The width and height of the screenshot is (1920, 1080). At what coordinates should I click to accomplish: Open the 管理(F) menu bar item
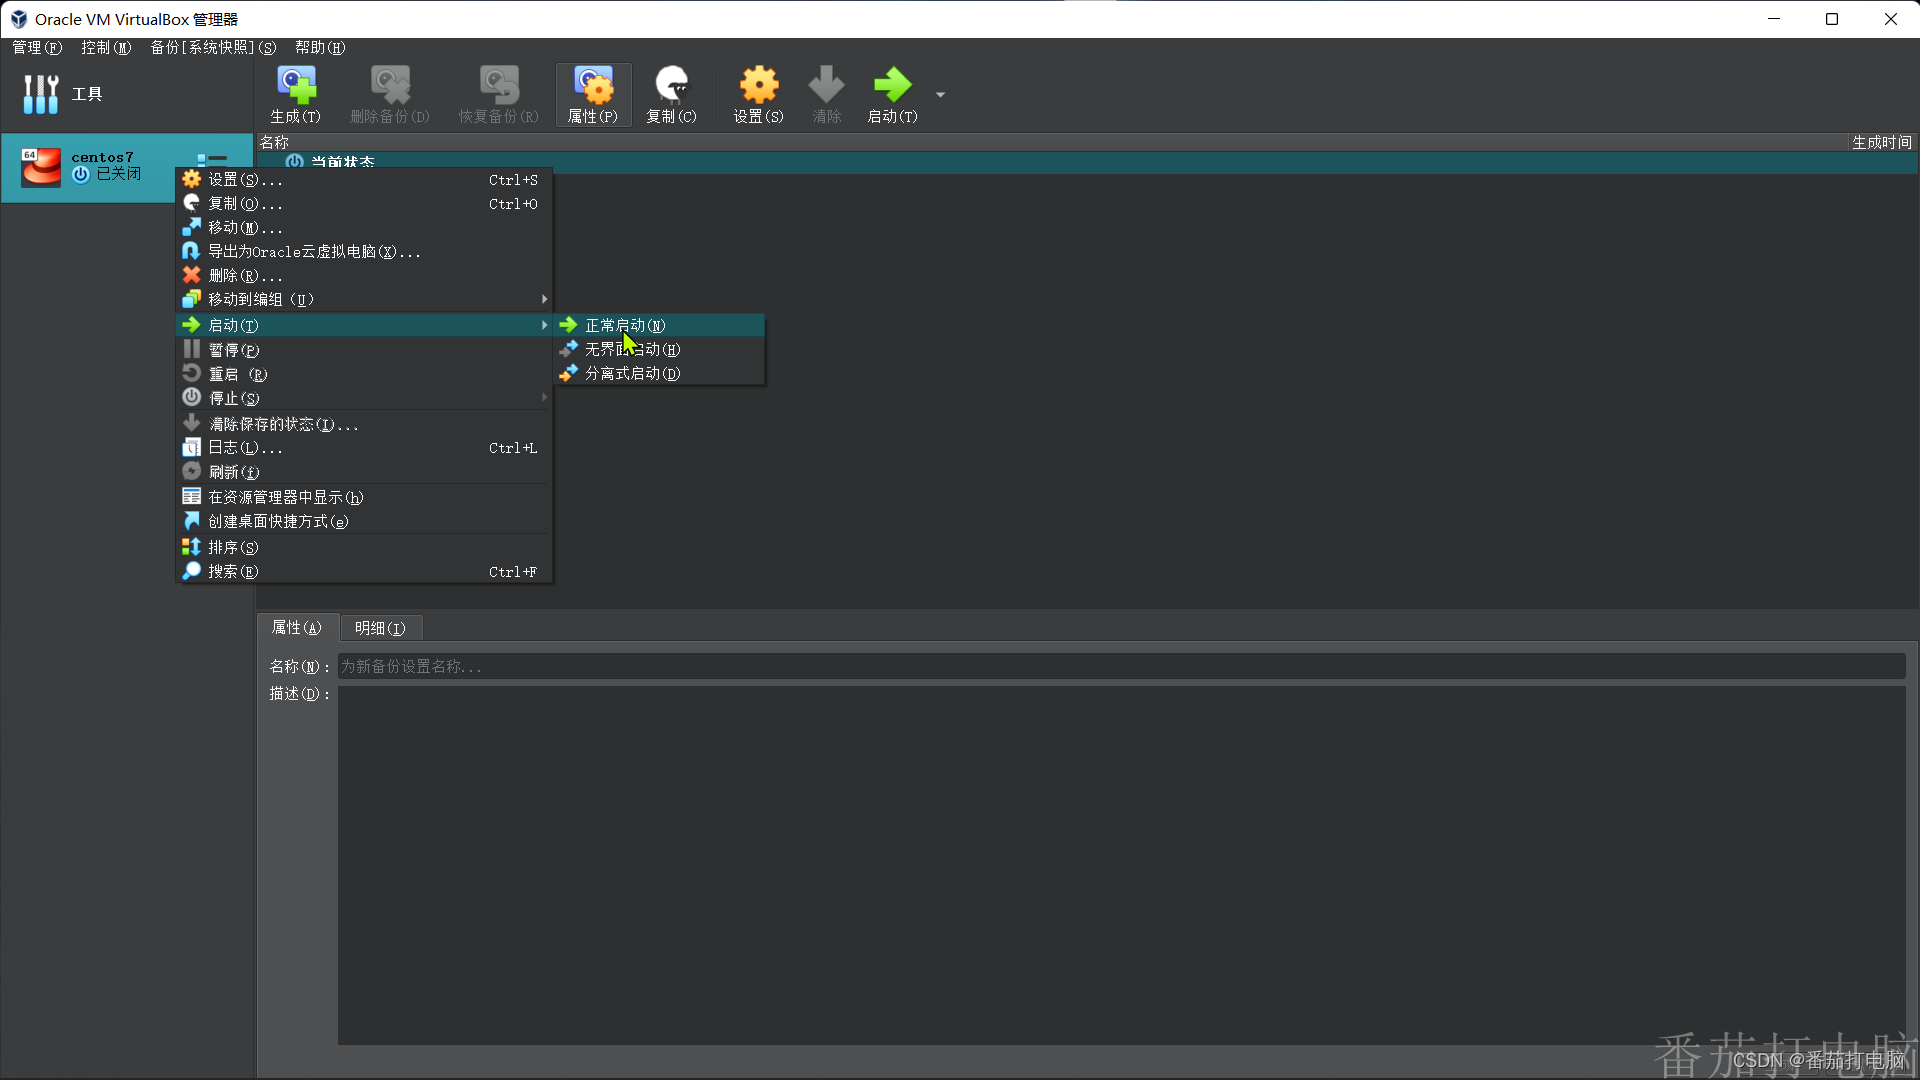tap(37, 48)
